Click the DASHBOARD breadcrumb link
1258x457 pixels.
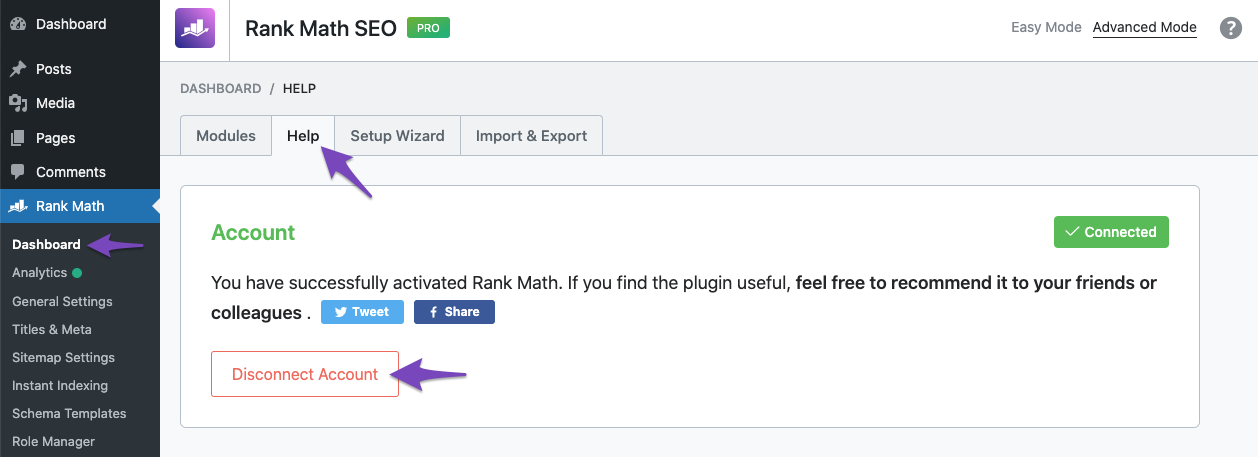pyautogui.click(x=220, y=88)
